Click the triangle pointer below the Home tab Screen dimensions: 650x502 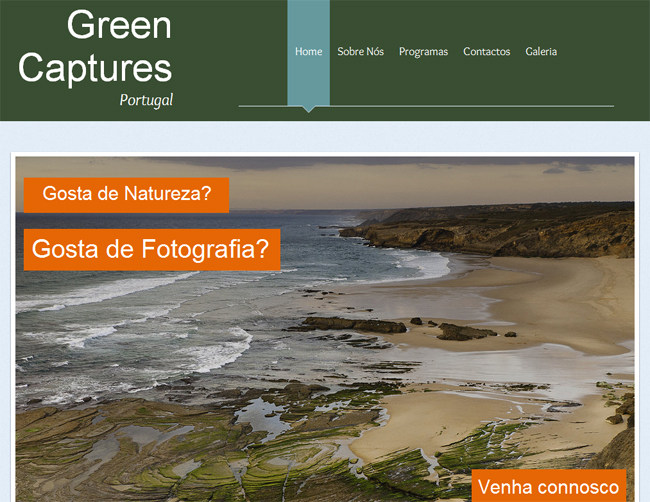(x=308, y=109)
